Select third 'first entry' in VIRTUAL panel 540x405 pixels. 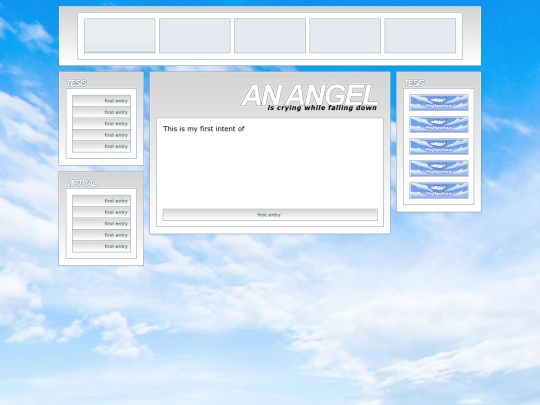point(101,224)
